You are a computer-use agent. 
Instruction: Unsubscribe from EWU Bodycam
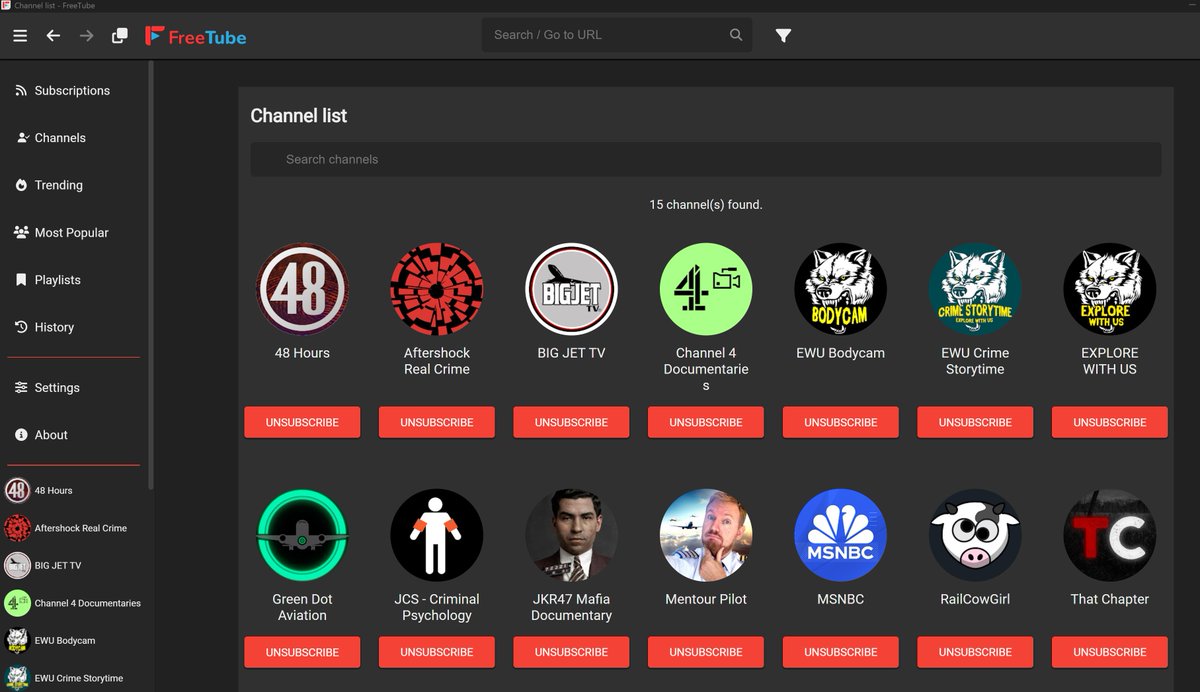click(840, 422)
